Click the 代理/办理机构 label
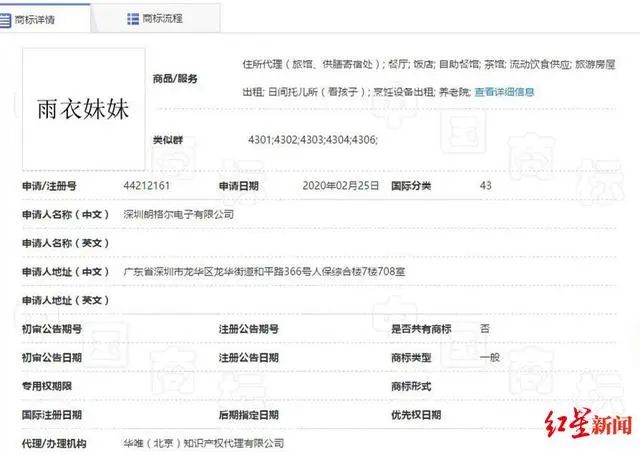The image size is (640, 455). click(x=54, y=442)
